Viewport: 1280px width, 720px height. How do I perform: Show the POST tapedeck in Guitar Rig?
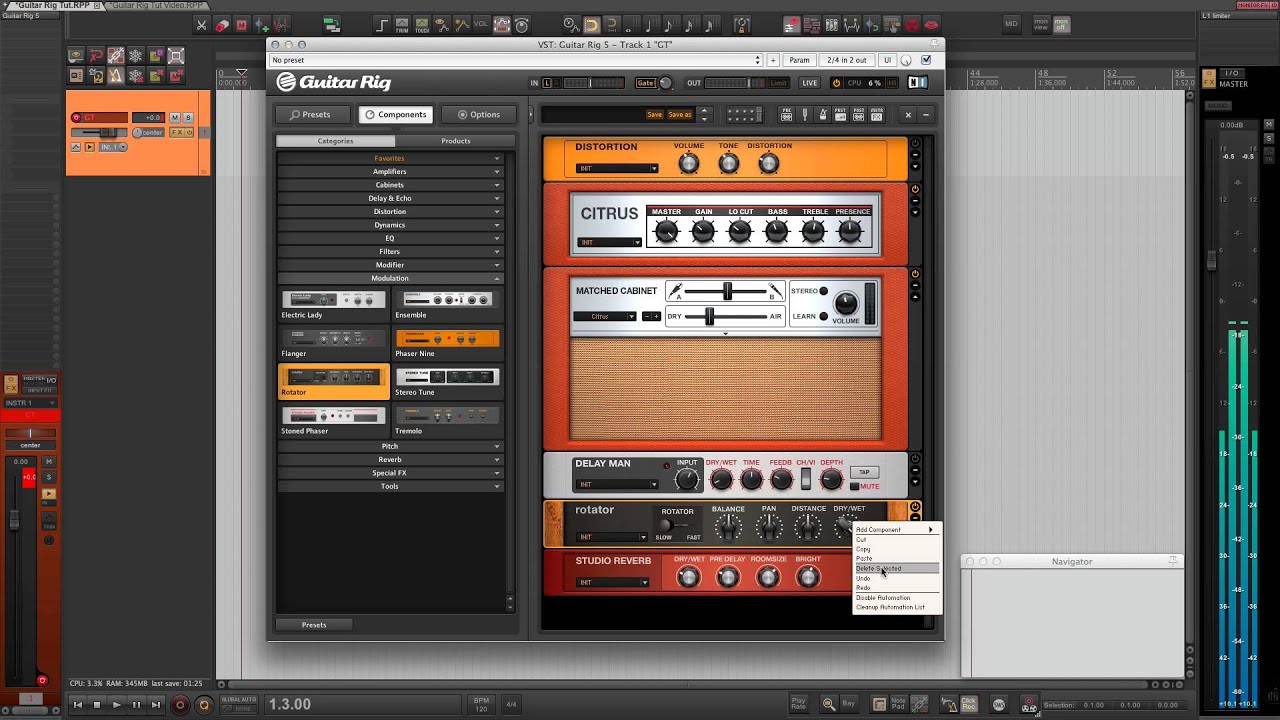point(859,115)
